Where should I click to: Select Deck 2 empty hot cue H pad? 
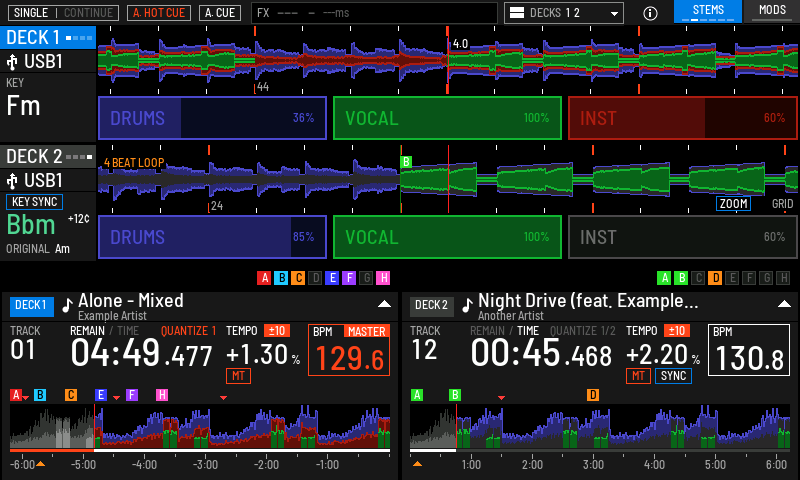click(783, 278)
